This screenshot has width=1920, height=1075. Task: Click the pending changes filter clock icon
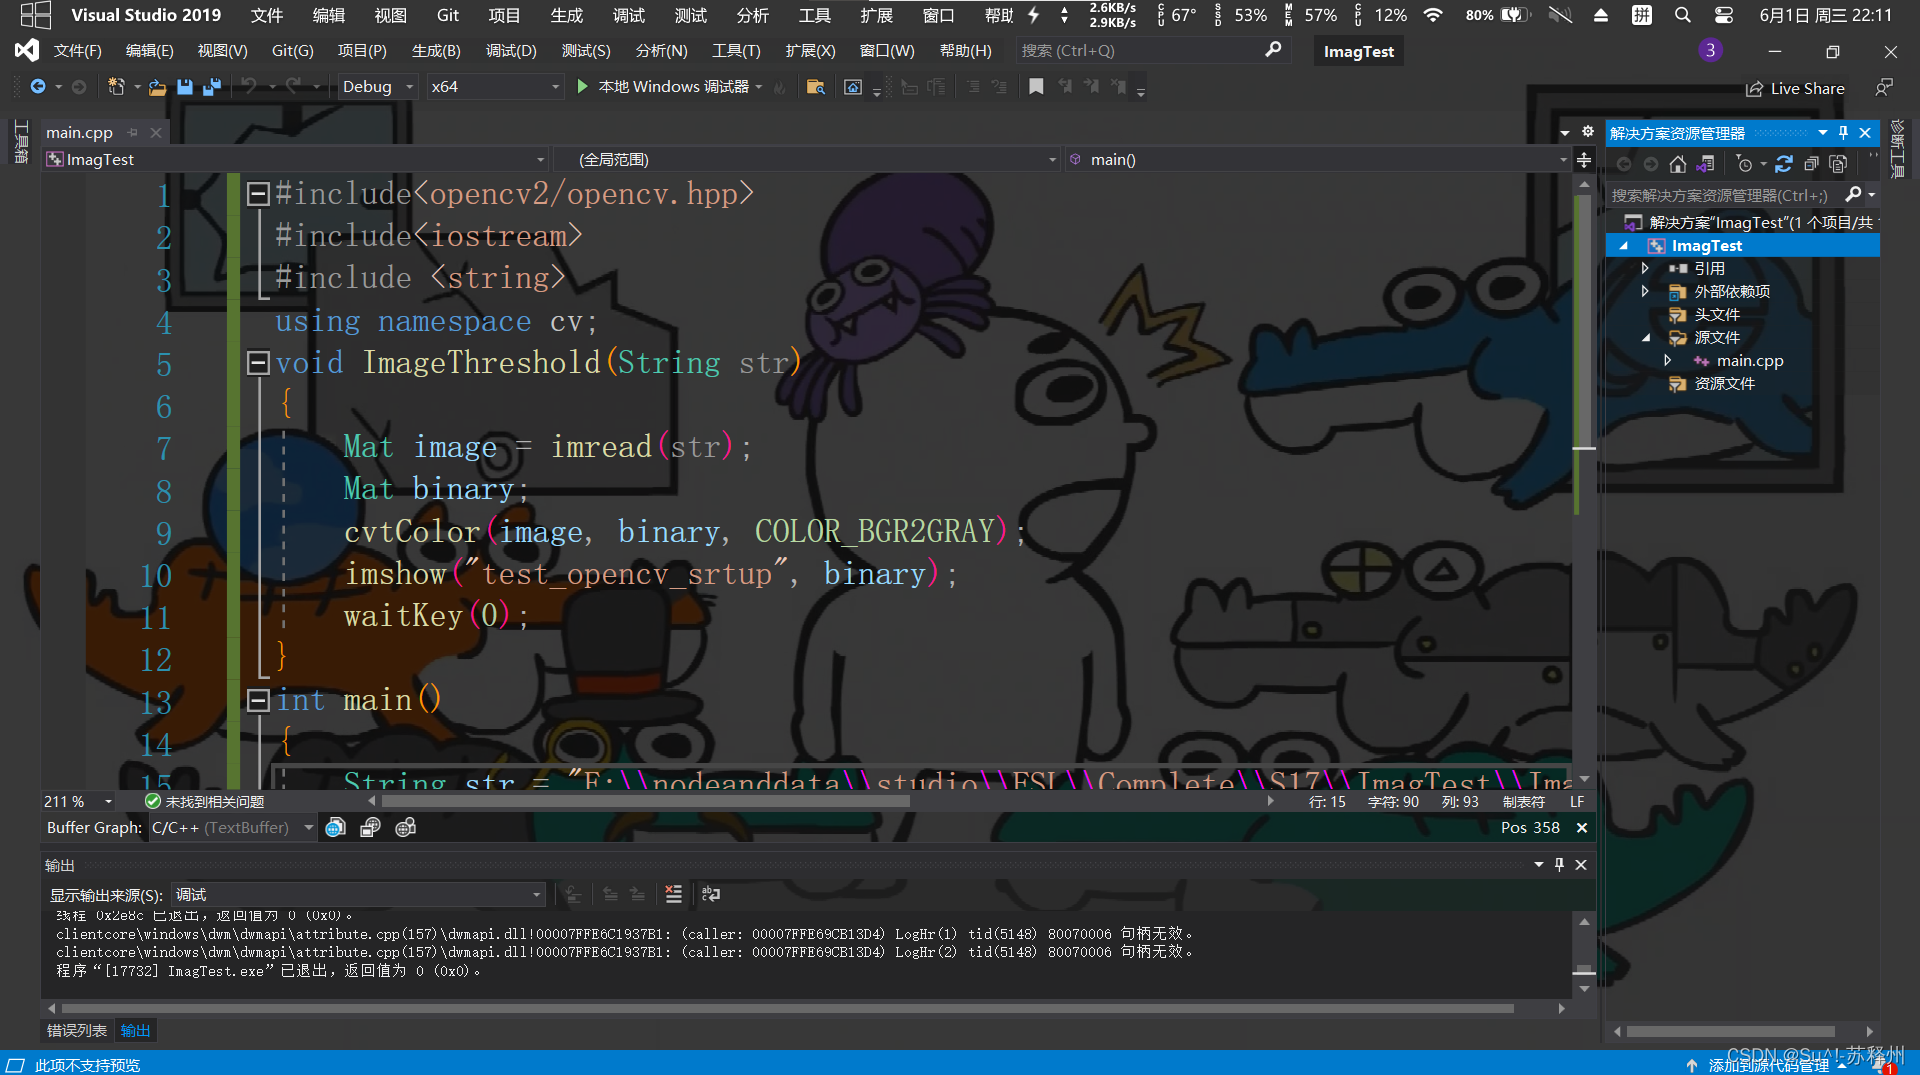(1745, 164)
